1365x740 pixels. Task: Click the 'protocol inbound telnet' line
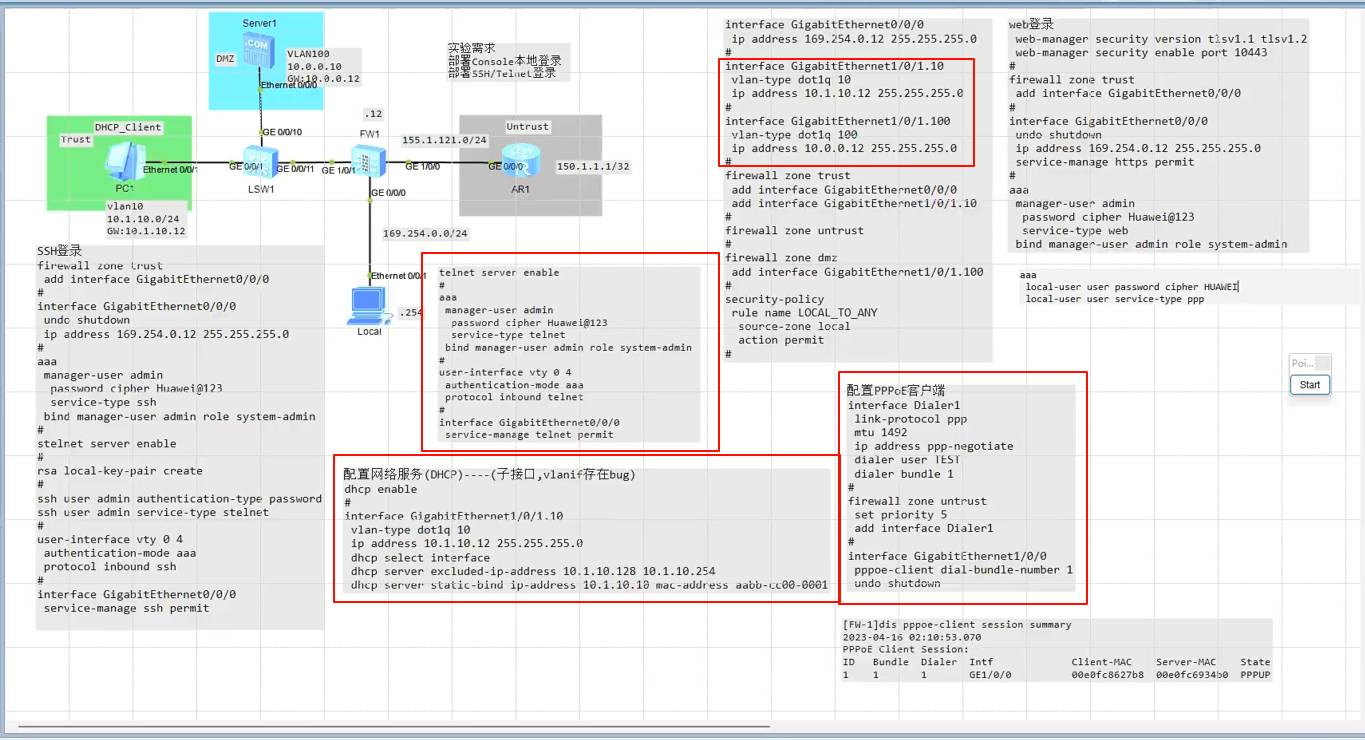point(514,397)
